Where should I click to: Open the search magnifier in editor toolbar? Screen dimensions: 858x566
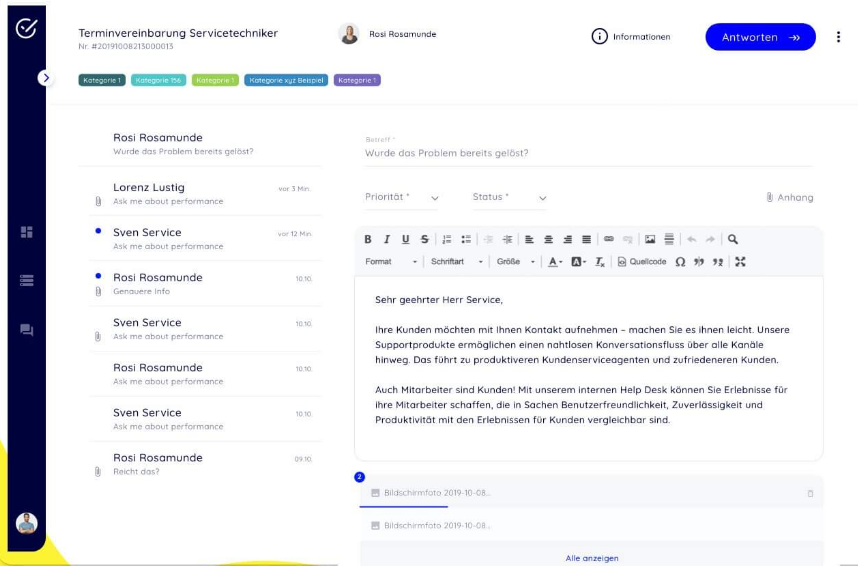pyautogui.click(x=733, y=240)
